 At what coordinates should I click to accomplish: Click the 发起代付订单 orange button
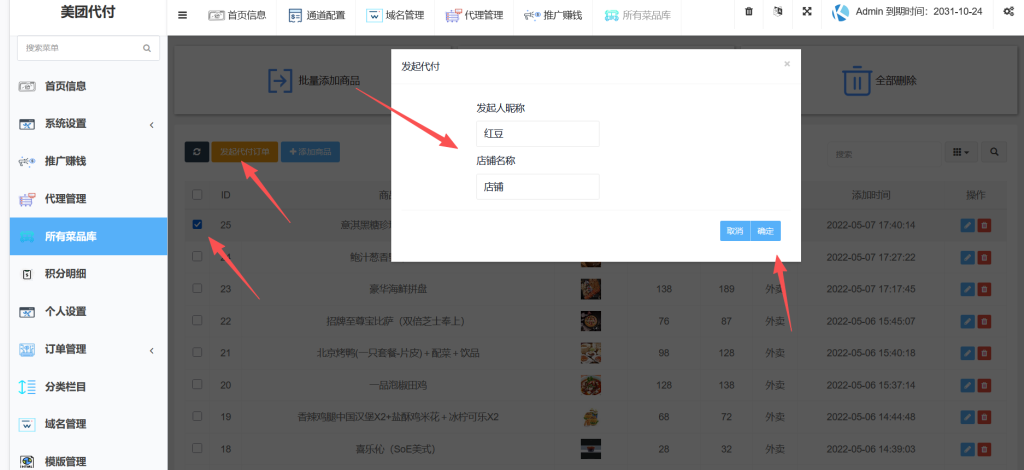point(245,151)
